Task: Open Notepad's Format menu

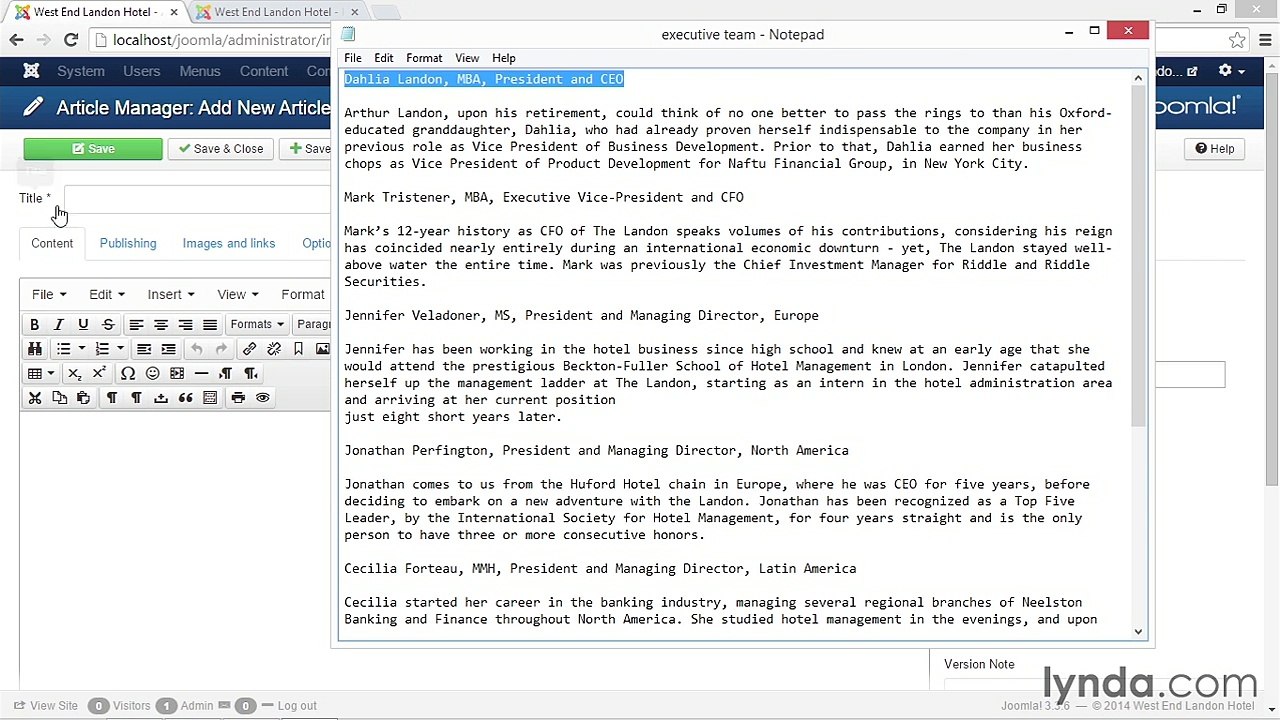Action: point(424,58)
